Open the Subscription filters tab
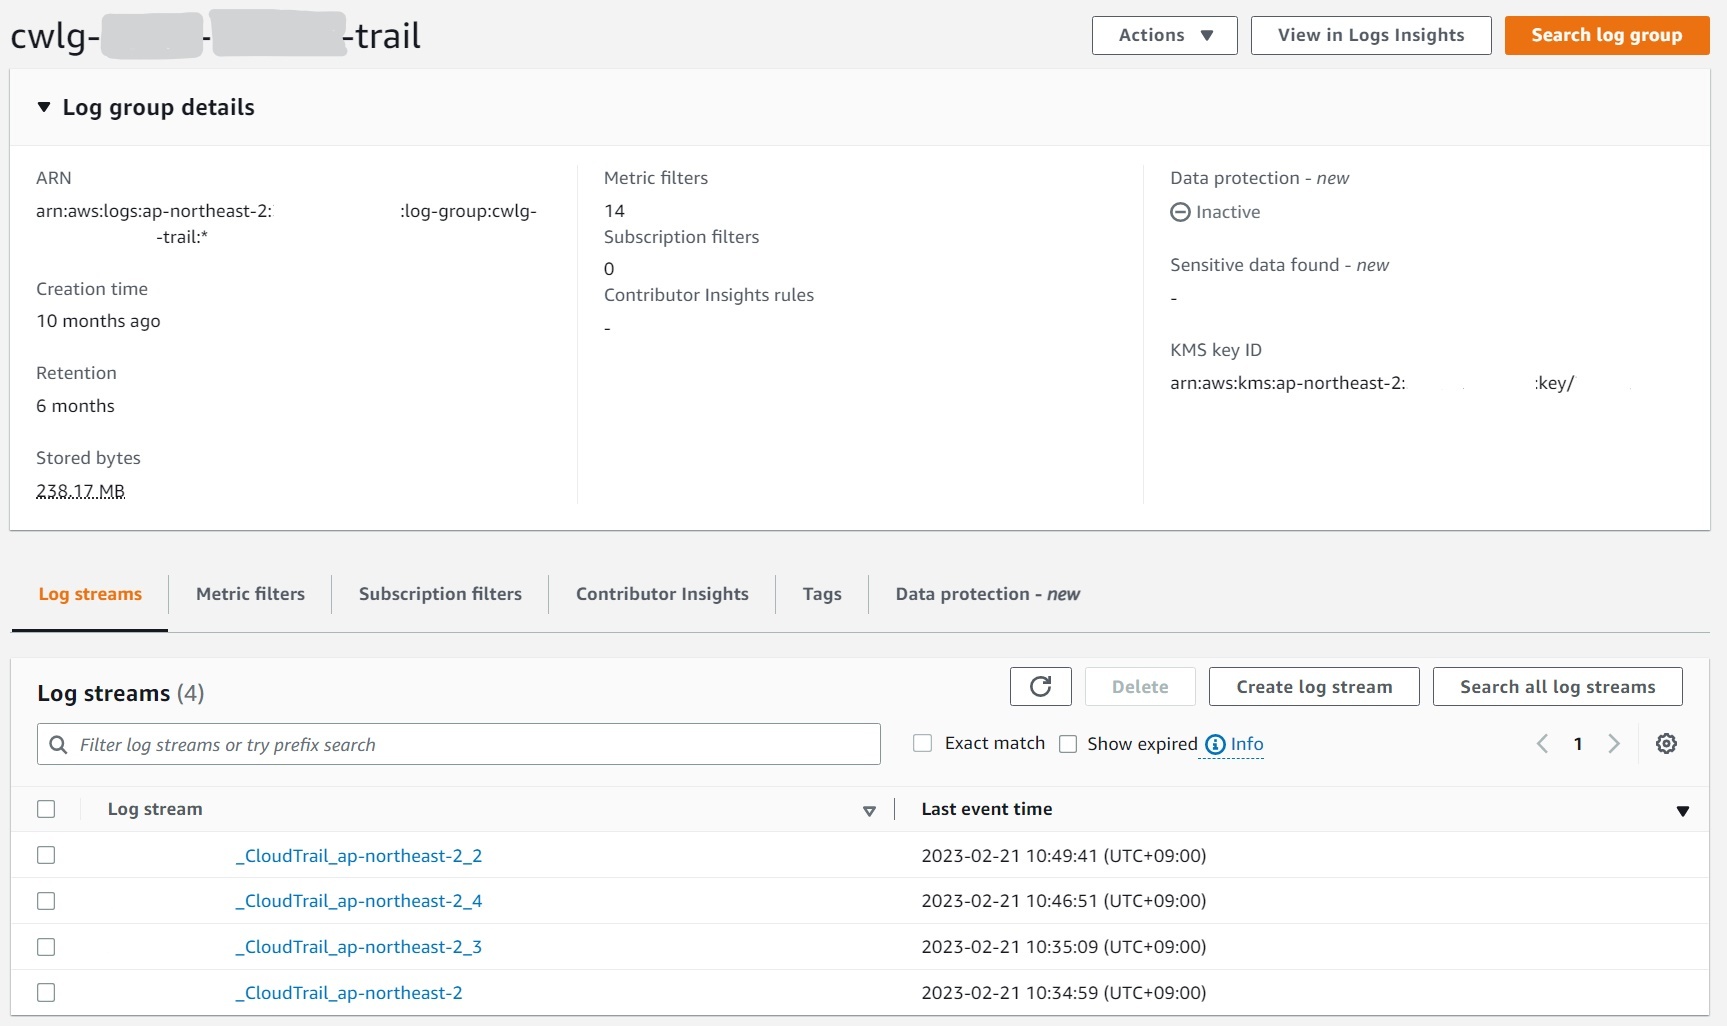This screenshot has height=1026, width=1727. [x=440, y=594]
